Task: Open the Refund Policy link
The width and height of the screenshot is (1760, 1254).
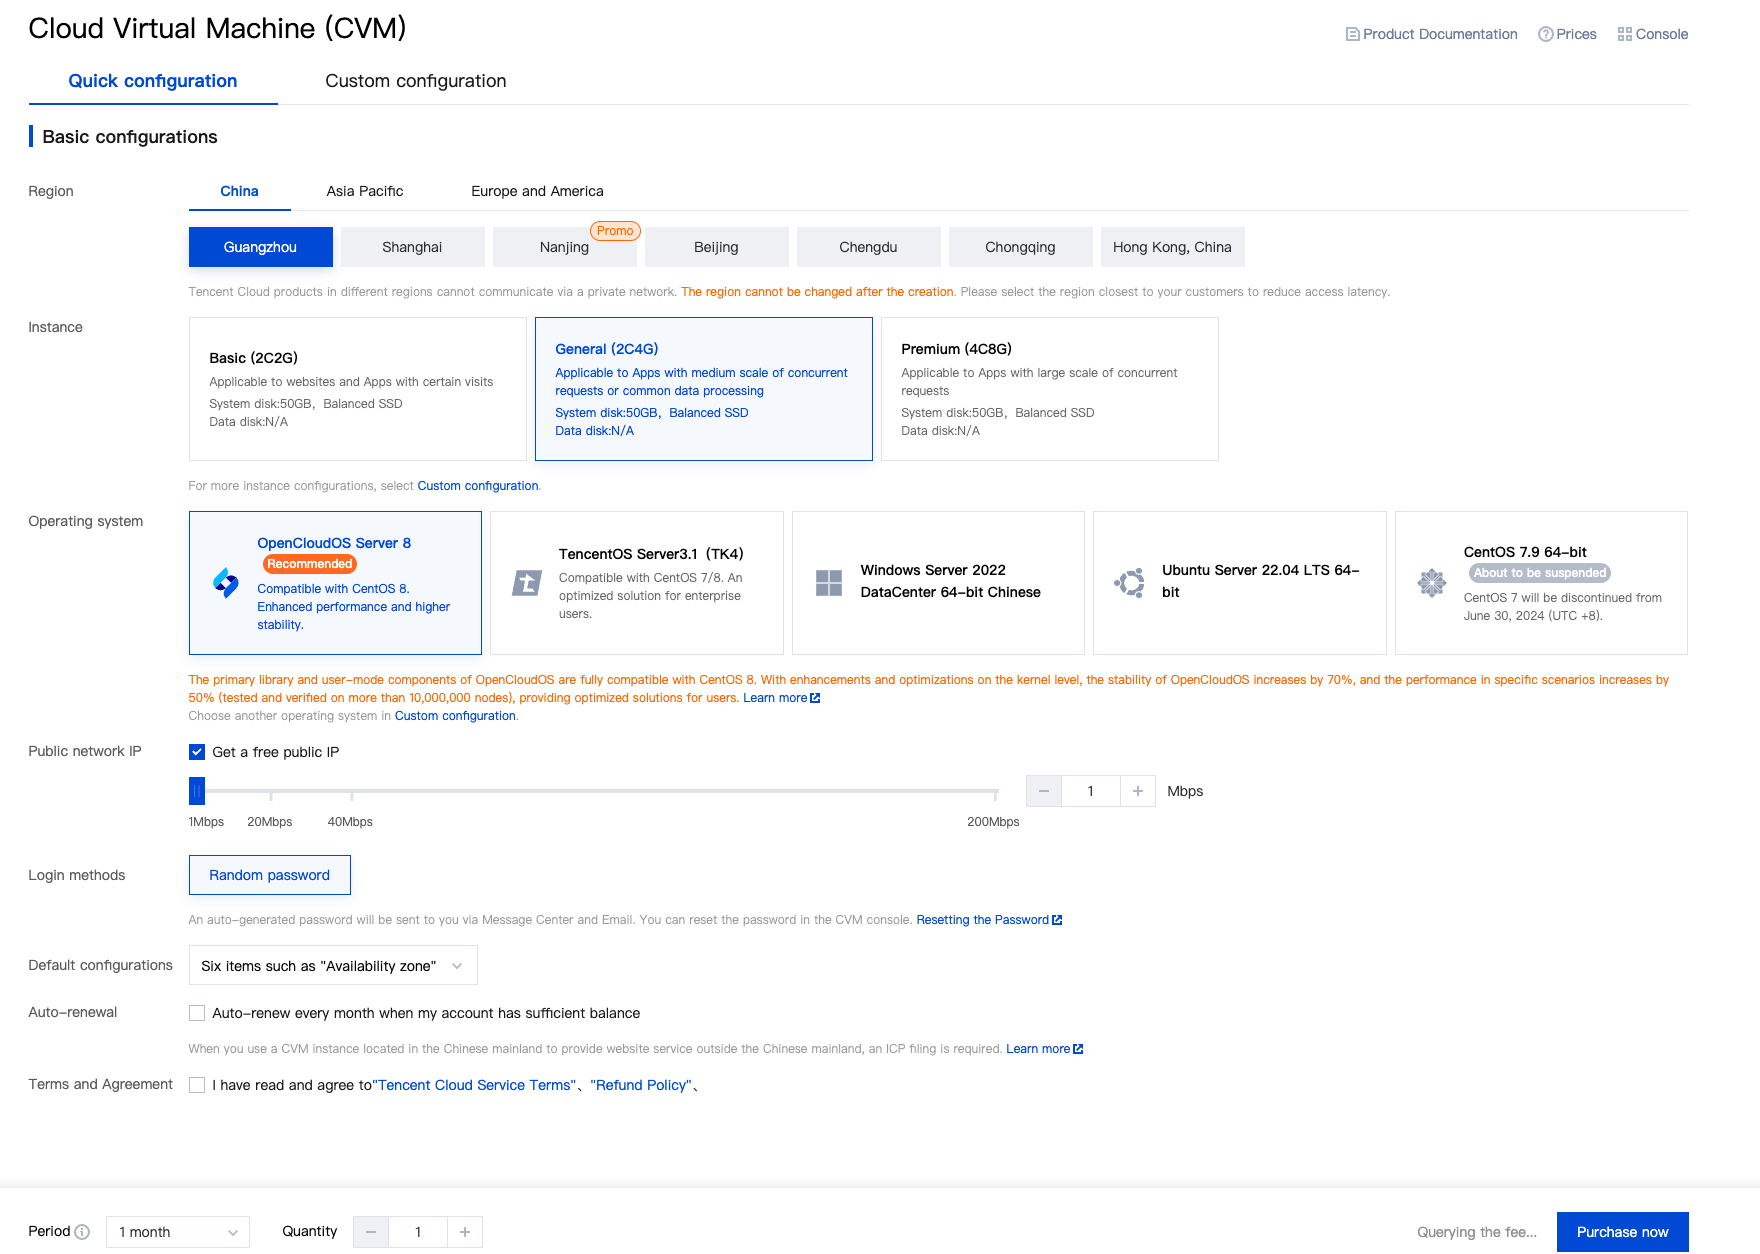Action: 641,1085
